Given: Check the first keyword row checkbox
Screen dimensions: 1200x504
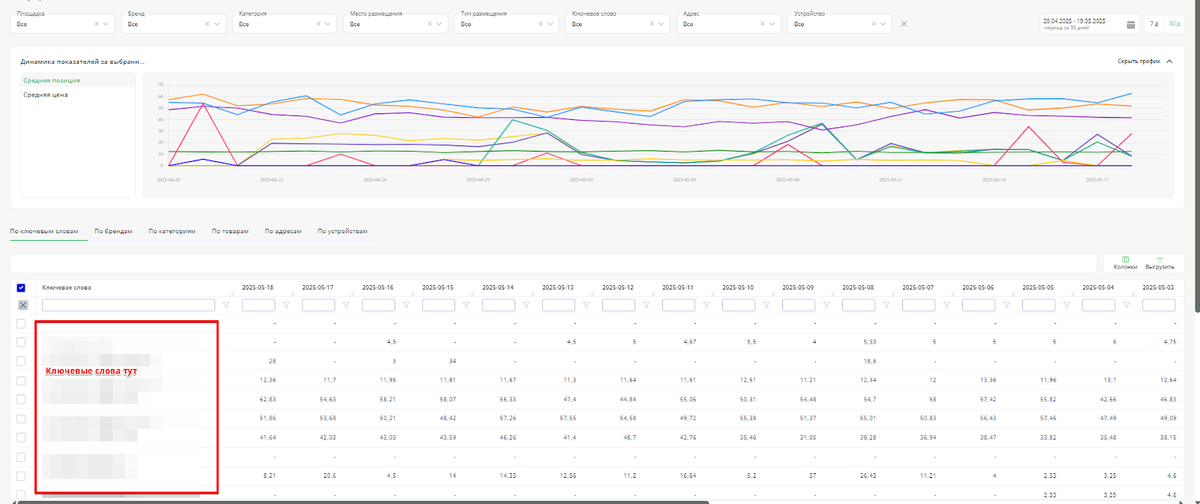Looking at the screenshot, I should (x=22, y=324).
